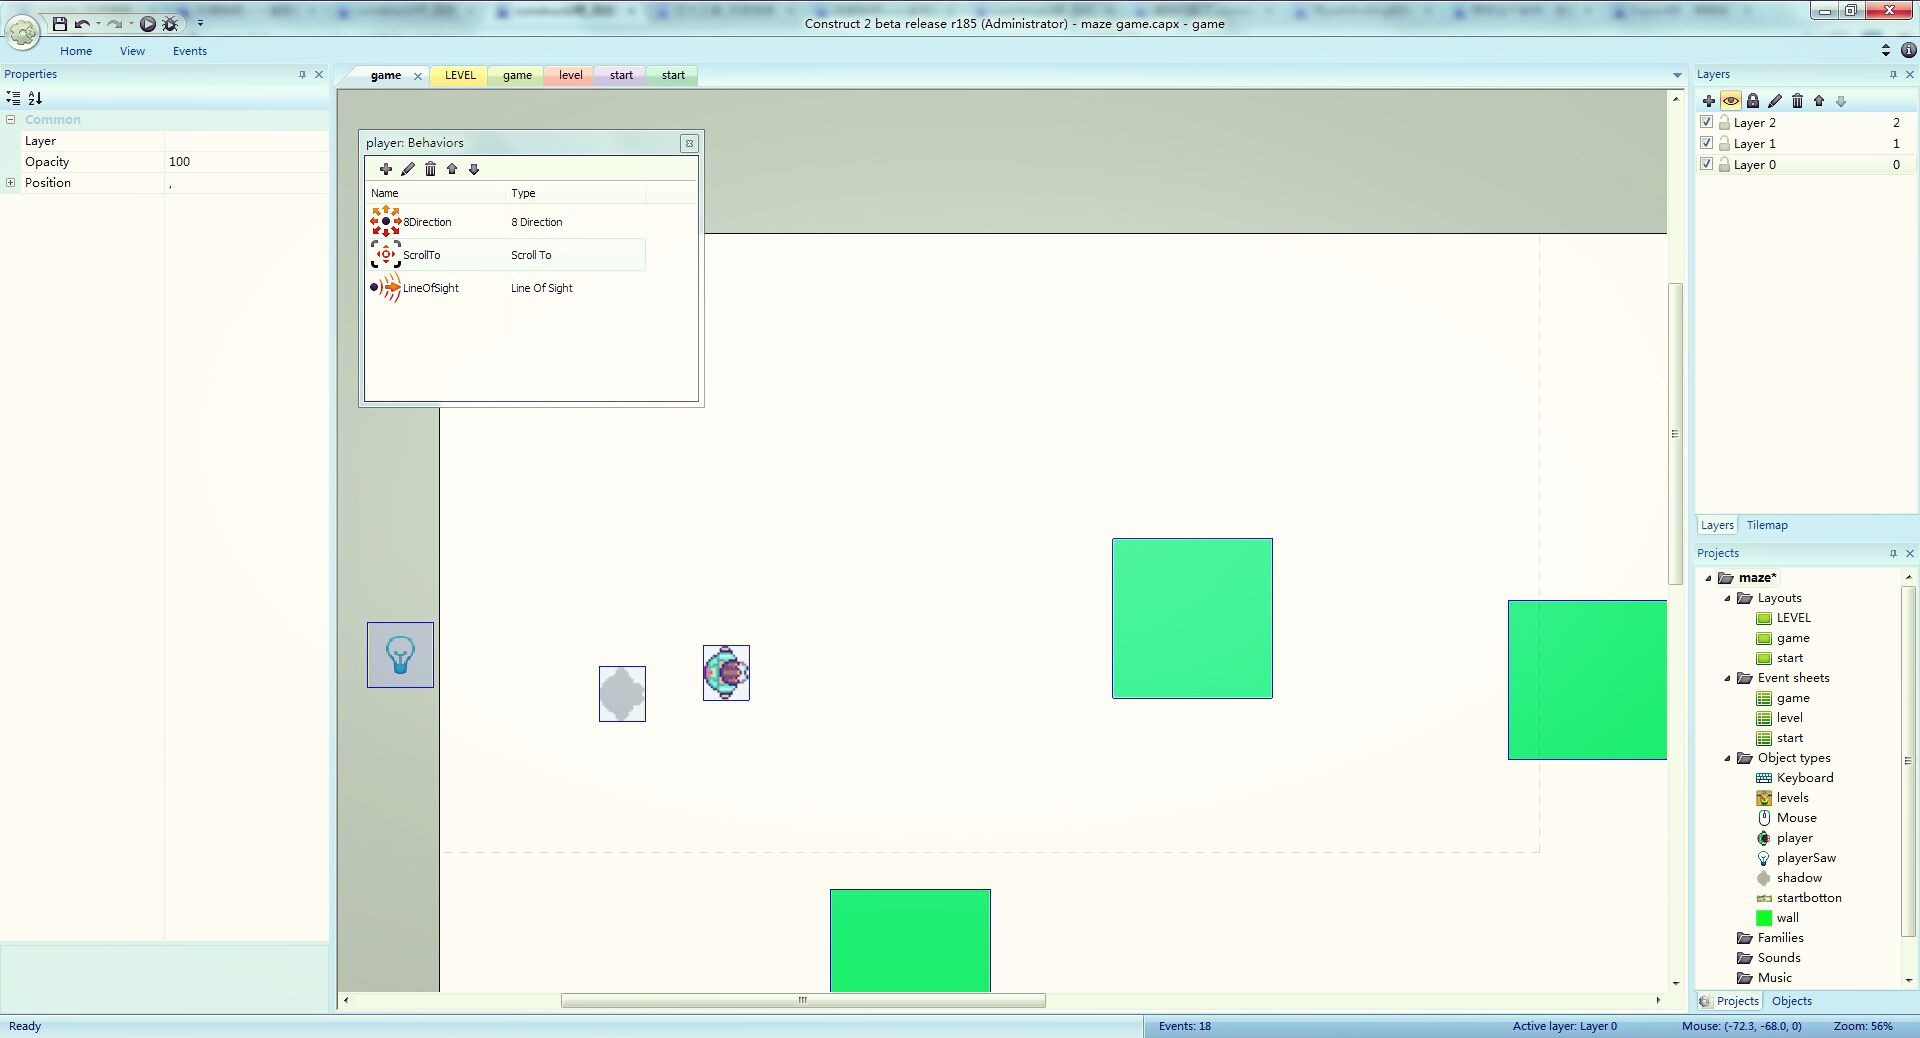Run the layout with the play icon
The height and width of the screenshot is (1038, 1920).
tap(148, 23)
